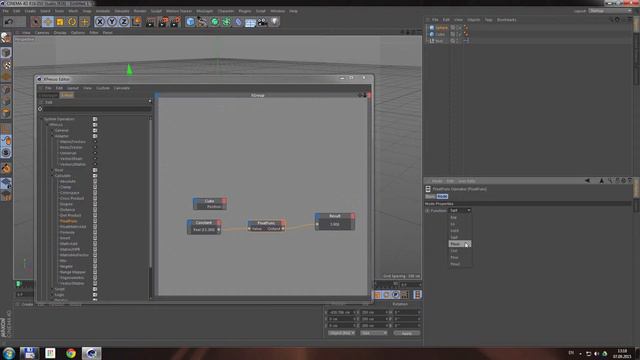Add a light from the toolbar
This screenshot has height=360, width=640.
point(275,21)
